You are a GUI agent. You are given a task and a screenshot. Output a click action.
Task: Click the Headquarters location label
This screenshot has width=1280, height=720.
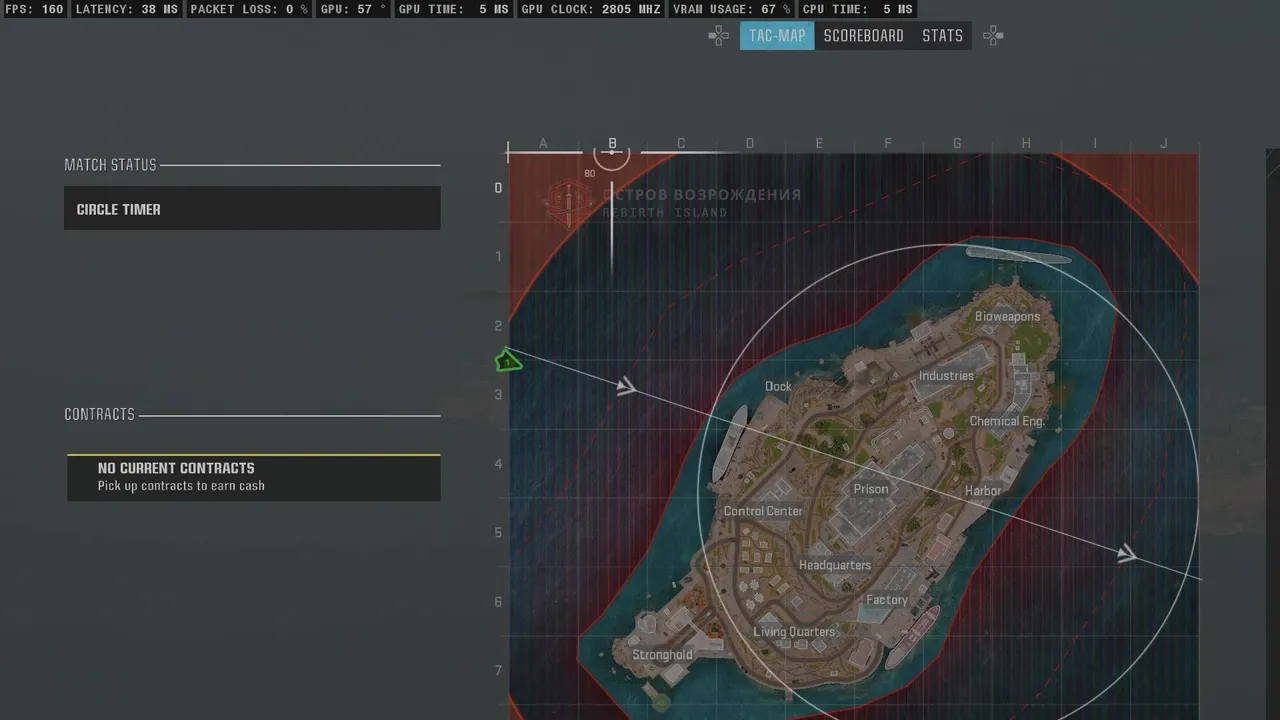point(835,565)
